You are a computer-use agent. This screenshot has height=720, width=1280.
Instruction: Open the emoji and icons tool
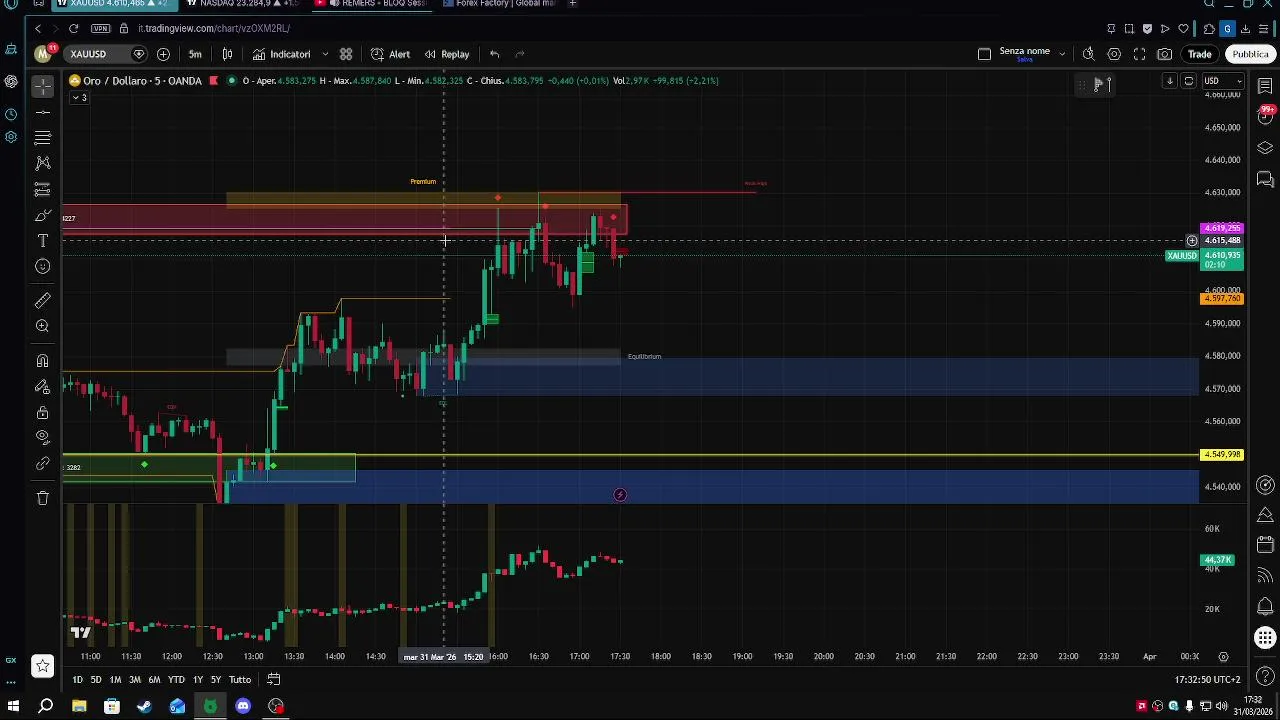pyautogui.click(x=42, y=266)
